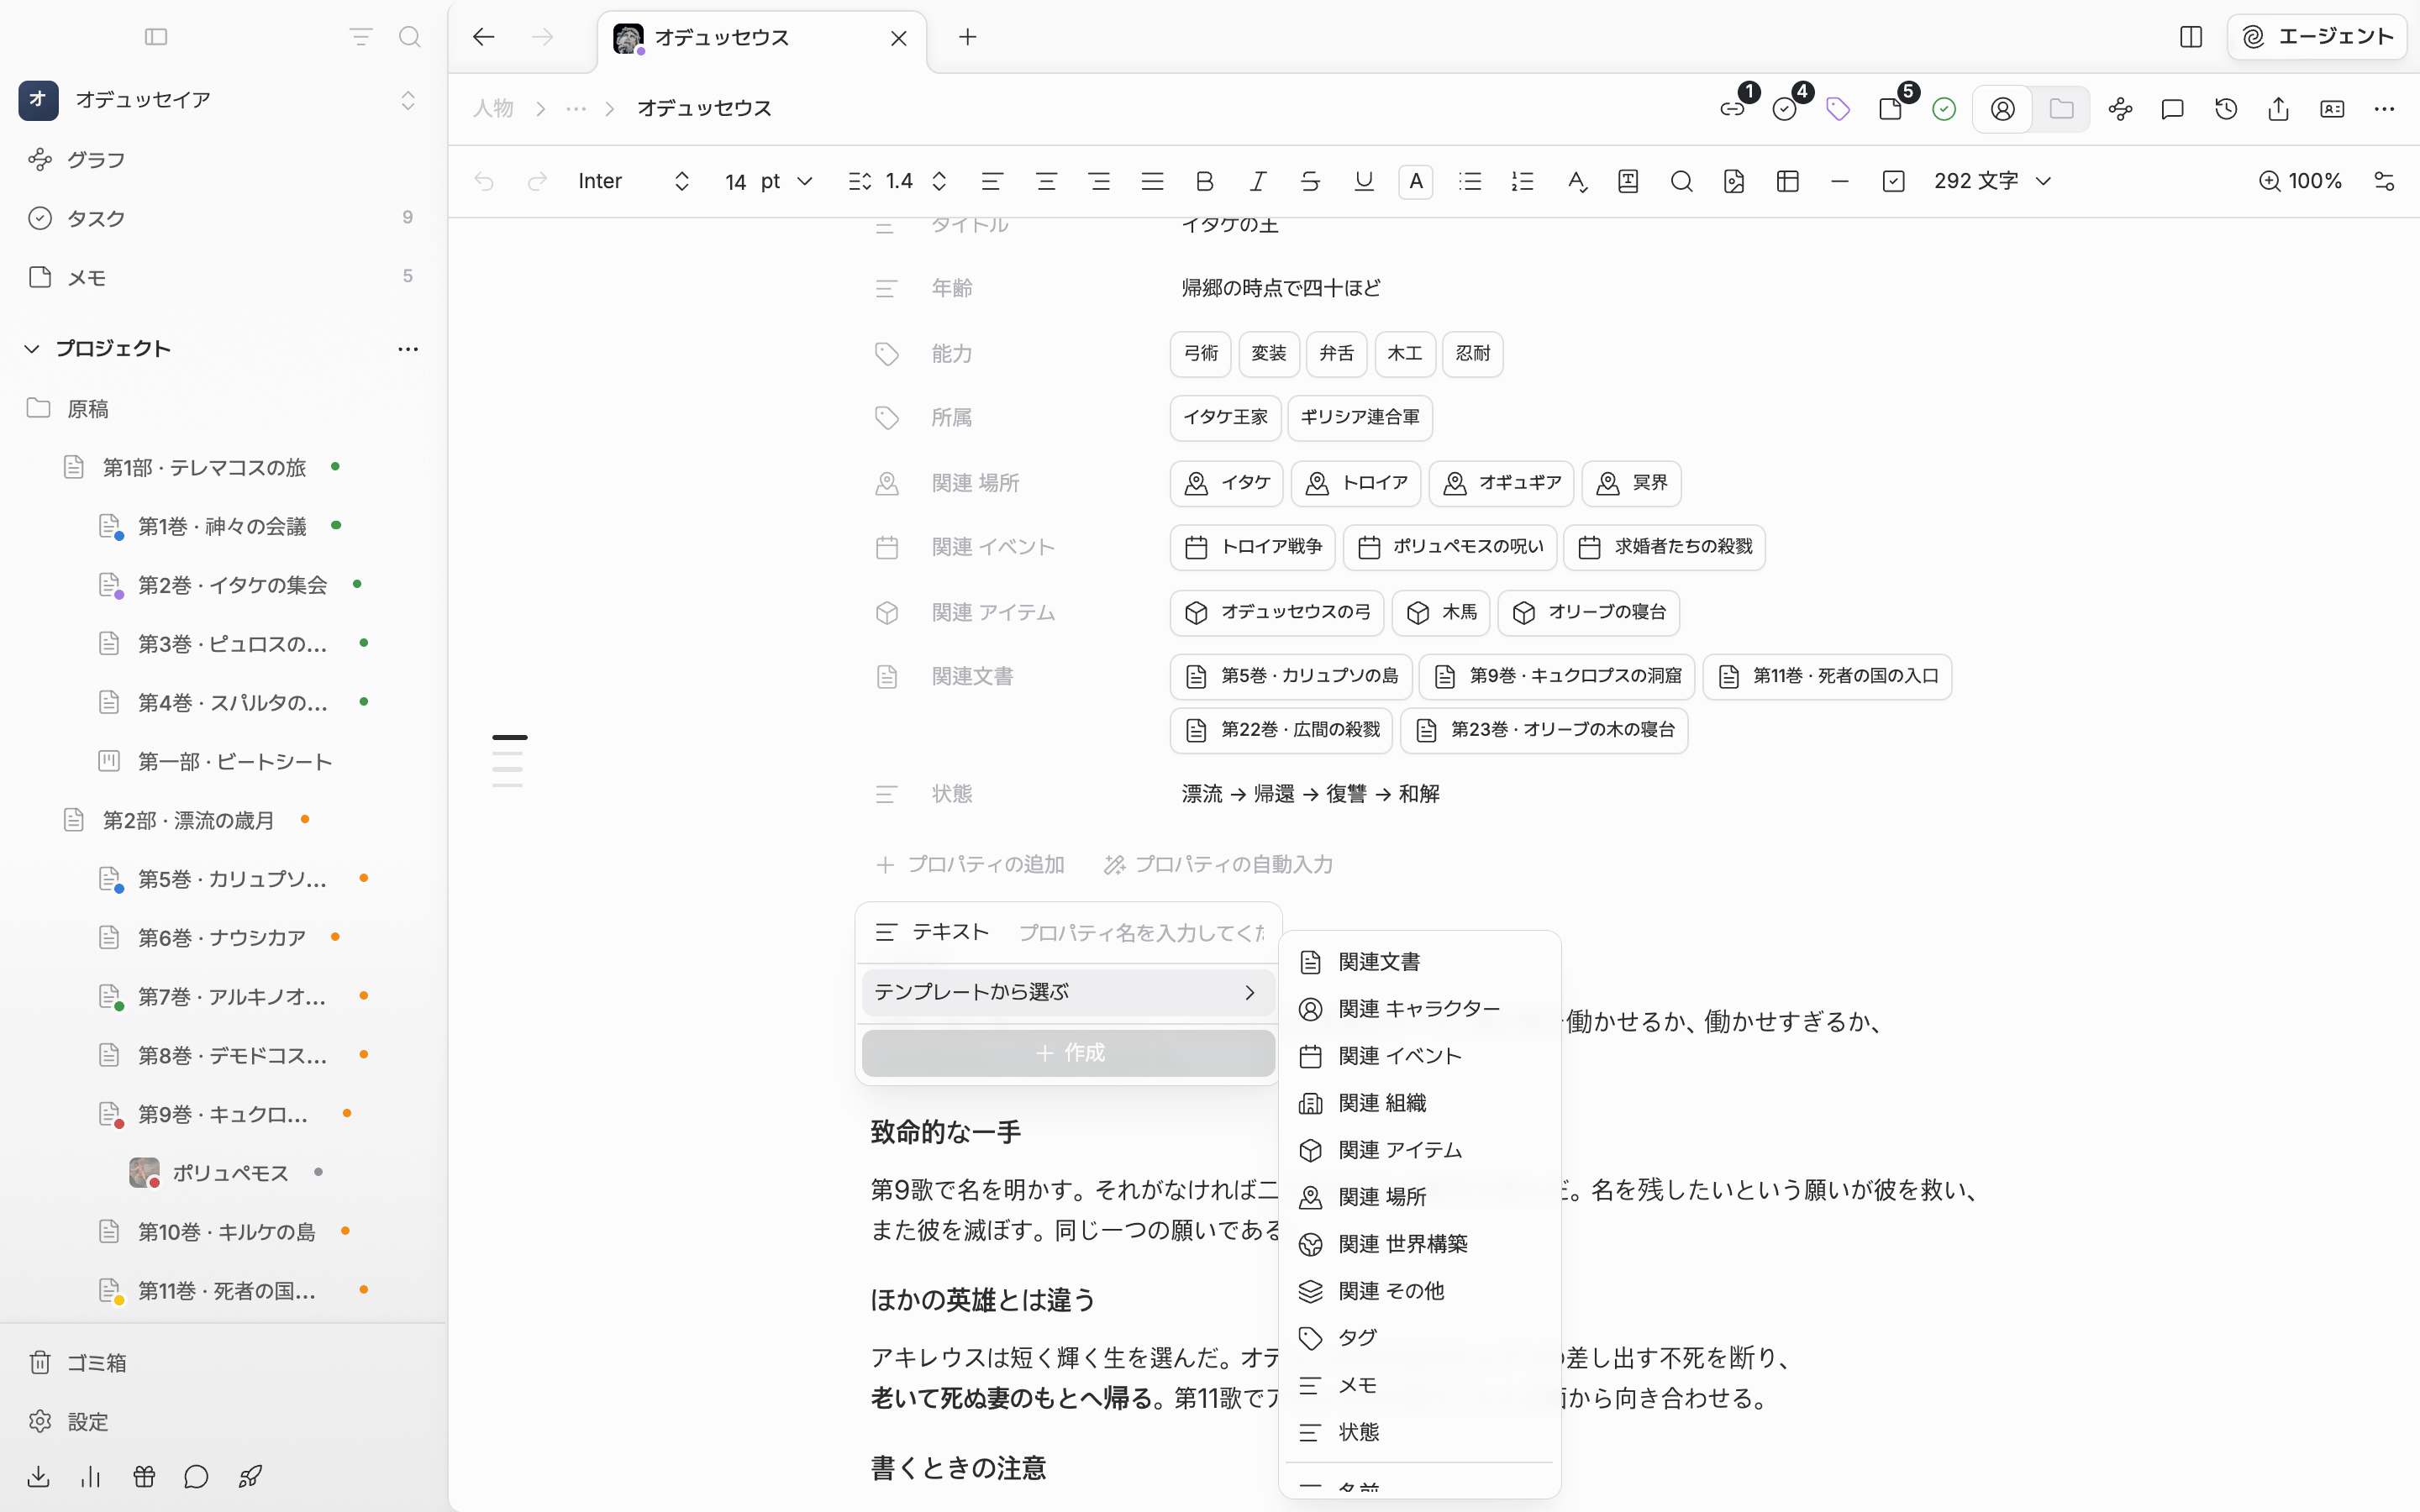2420x1512 pixels.
Task: Click the numbered list icon
Action: click(1523, 181)
